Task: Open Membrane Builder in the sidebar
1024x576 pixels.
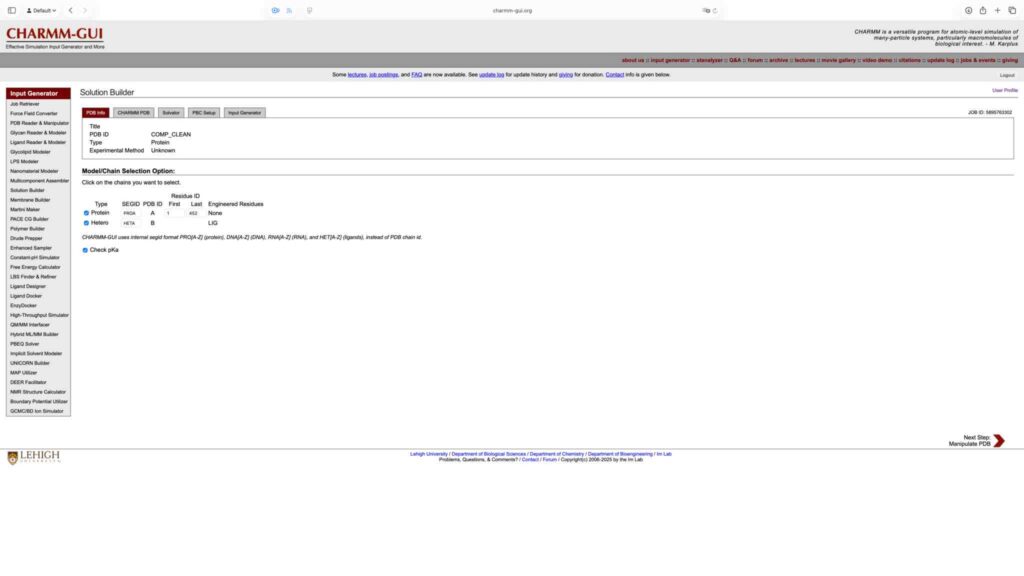Action: 30,200
